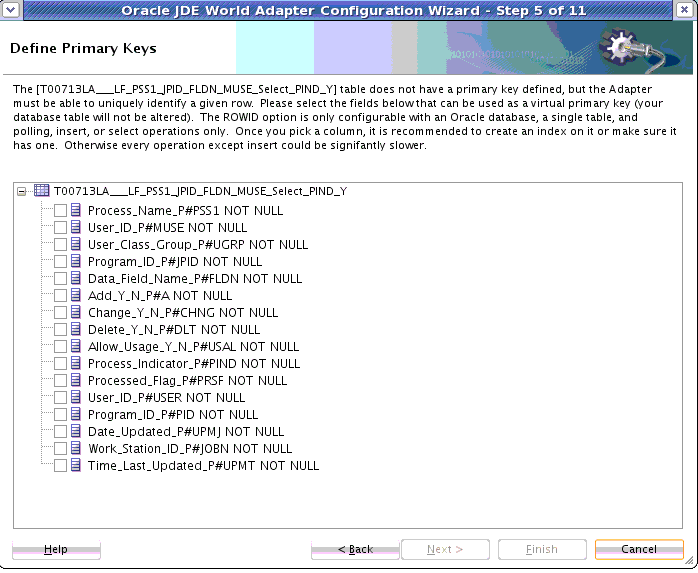Click column icon for Date_Updated_P#UPMJ
Screen dimensions: 698x573
tap(76, 431)
